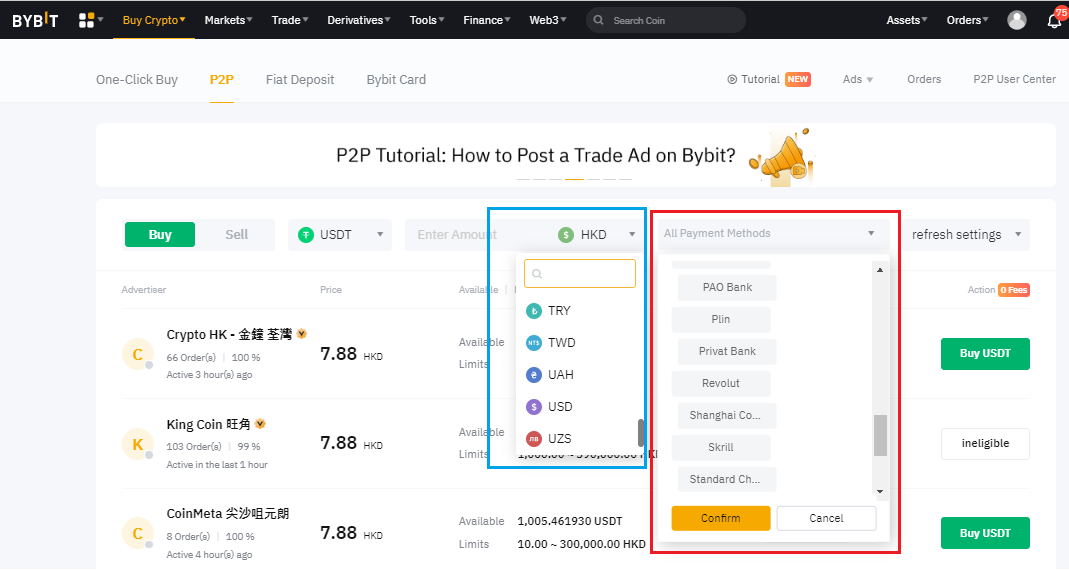Screen dimensions: 1069x571
Task: Select PAO Bank payment method
Action: (727, 288)
